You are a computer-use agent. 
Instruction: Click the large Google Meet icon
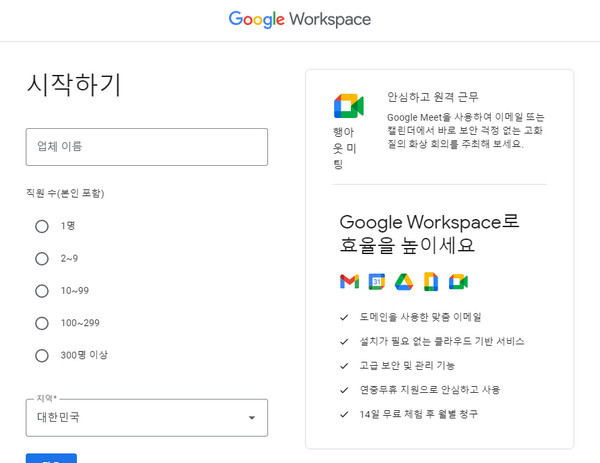click(x=349, y=106)
